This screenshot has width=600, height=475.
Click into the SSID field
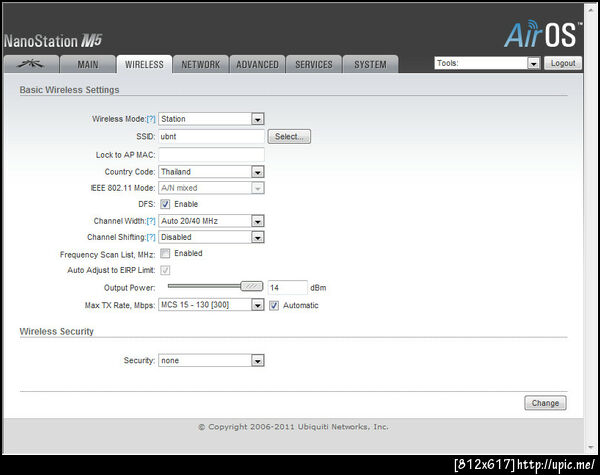[211, 137]
